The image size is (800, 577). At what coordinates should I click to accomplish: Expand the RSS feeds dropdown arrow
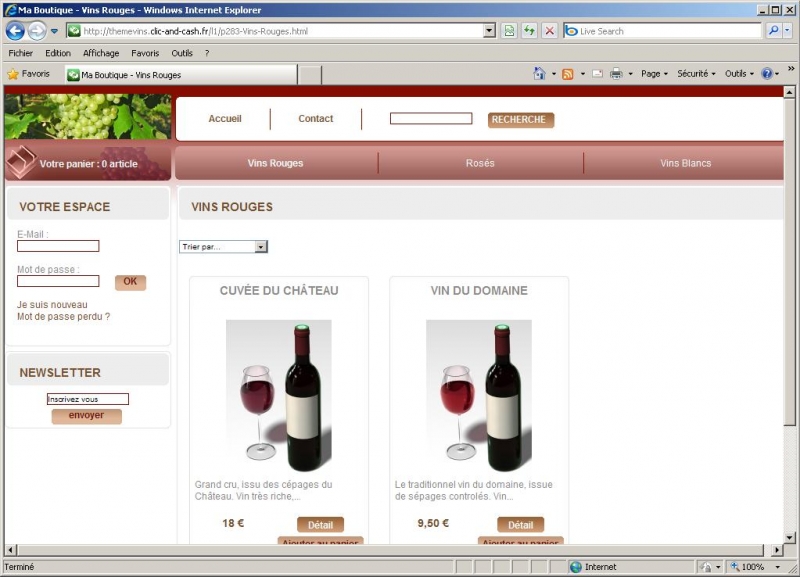[583, 74]
